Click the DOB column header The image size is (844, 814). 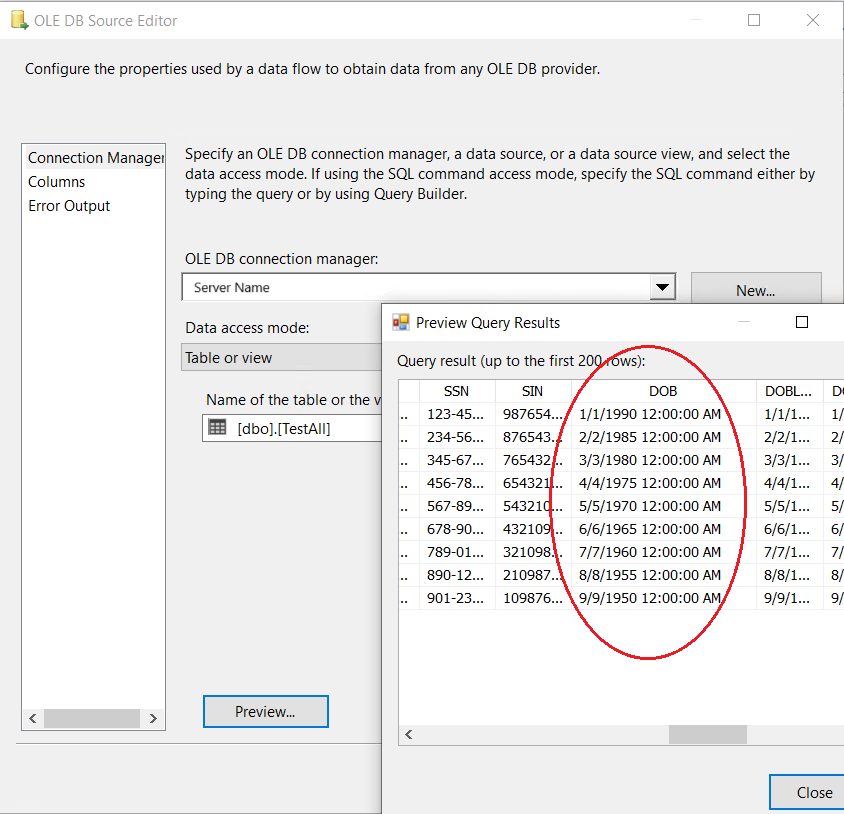(x=663, y=391)
